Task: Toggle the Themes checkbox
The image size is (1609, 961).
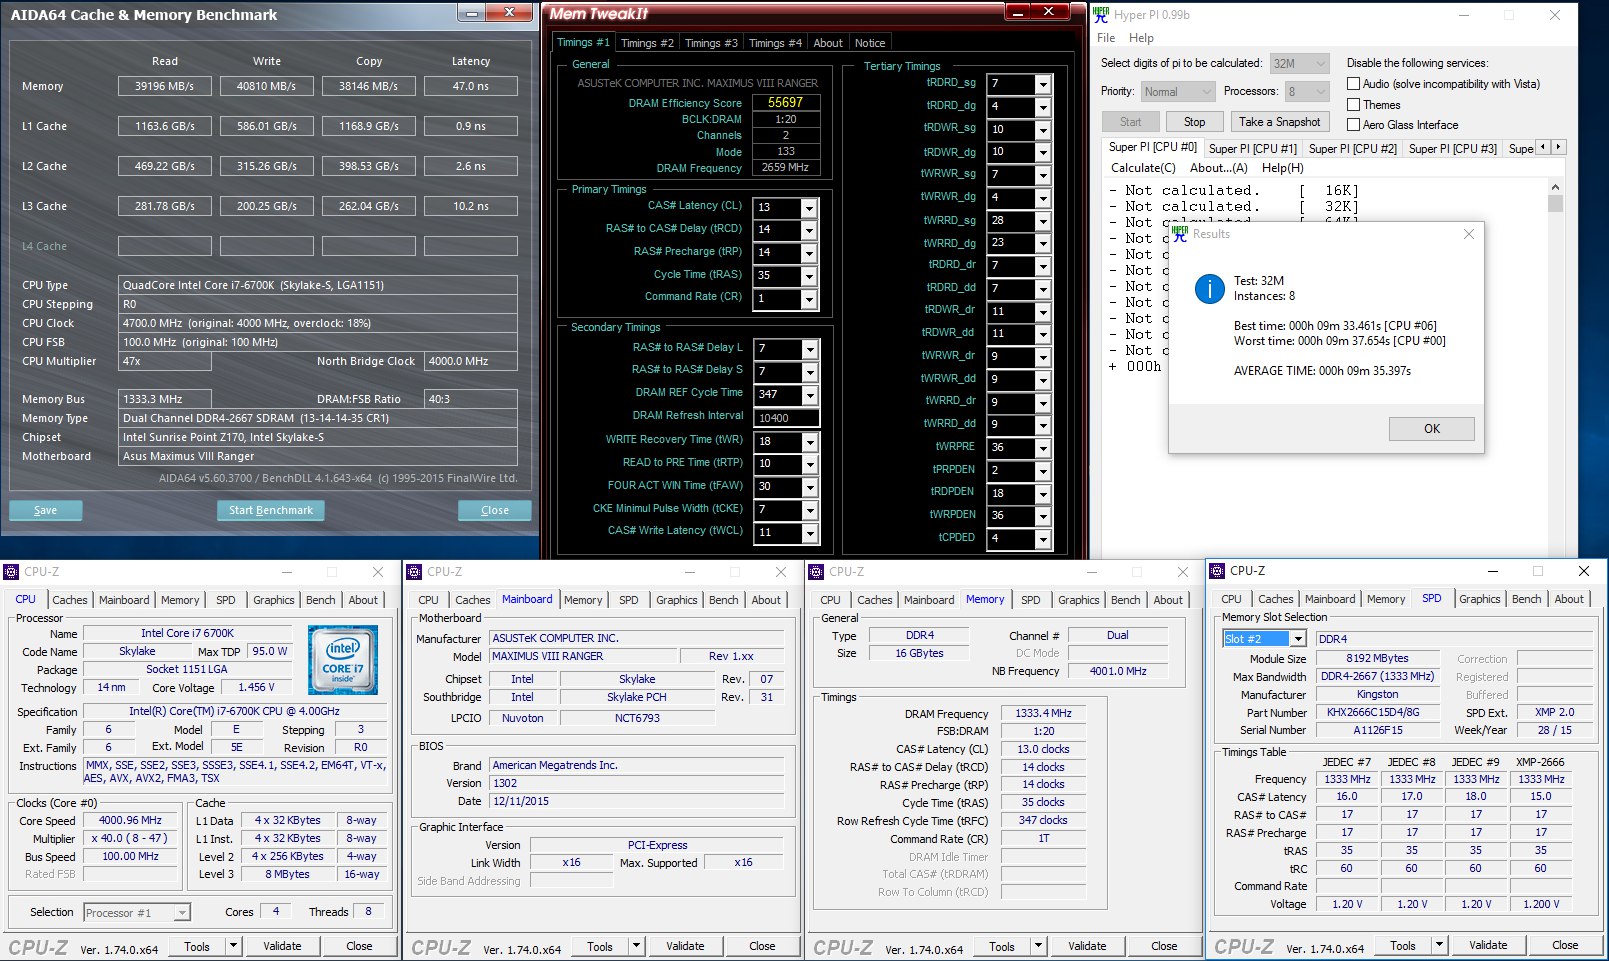Action: 1353,105
